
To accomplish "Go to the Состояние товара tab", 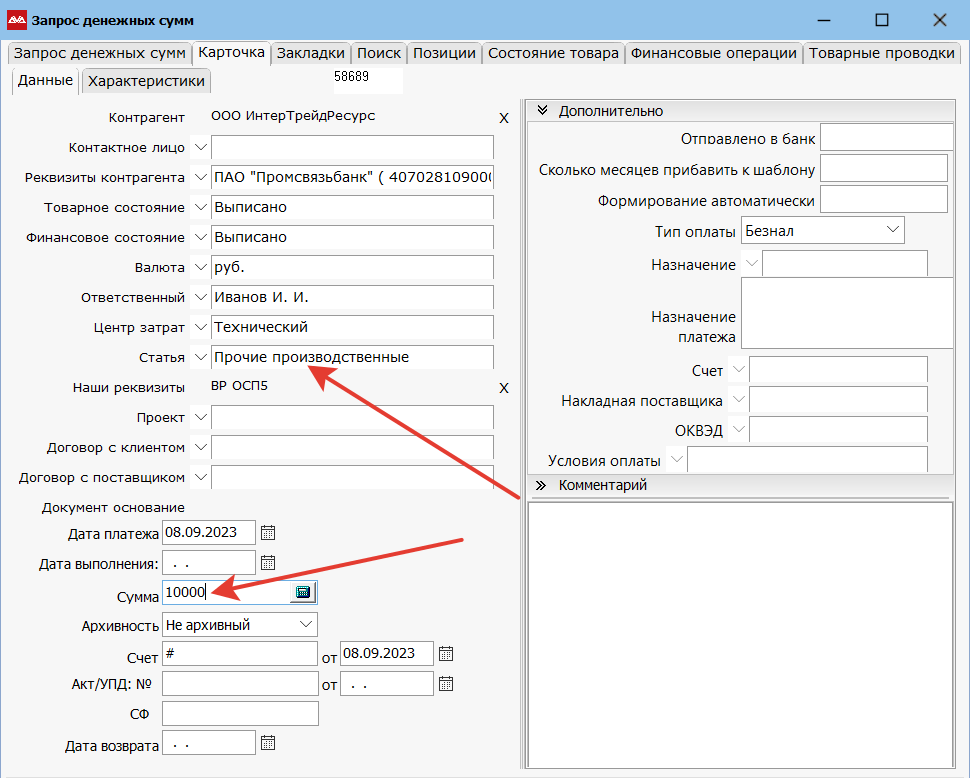I will pos(553,54).
